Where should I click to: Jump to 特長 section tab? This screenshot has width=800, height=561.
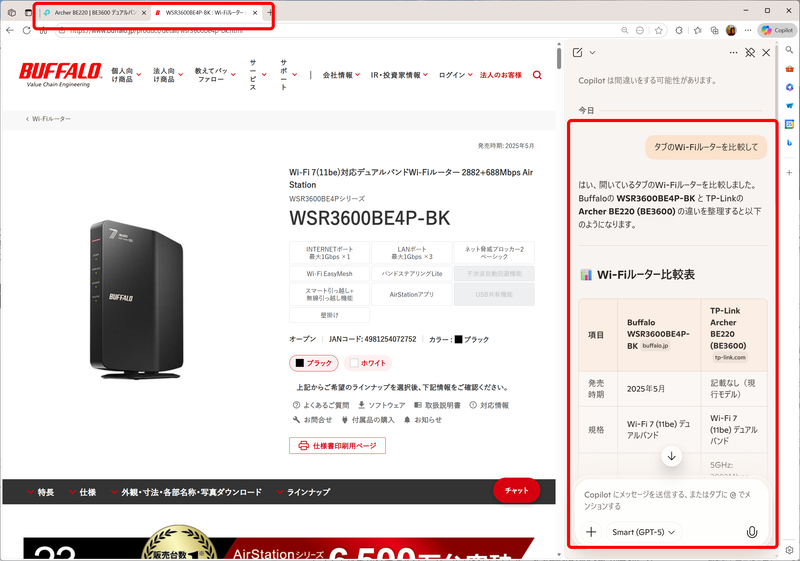(40, 492)
